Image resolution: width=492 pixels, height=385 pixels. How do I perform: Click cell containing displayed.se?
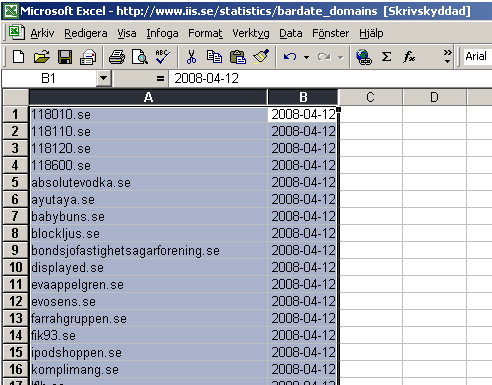click(148, 267)
